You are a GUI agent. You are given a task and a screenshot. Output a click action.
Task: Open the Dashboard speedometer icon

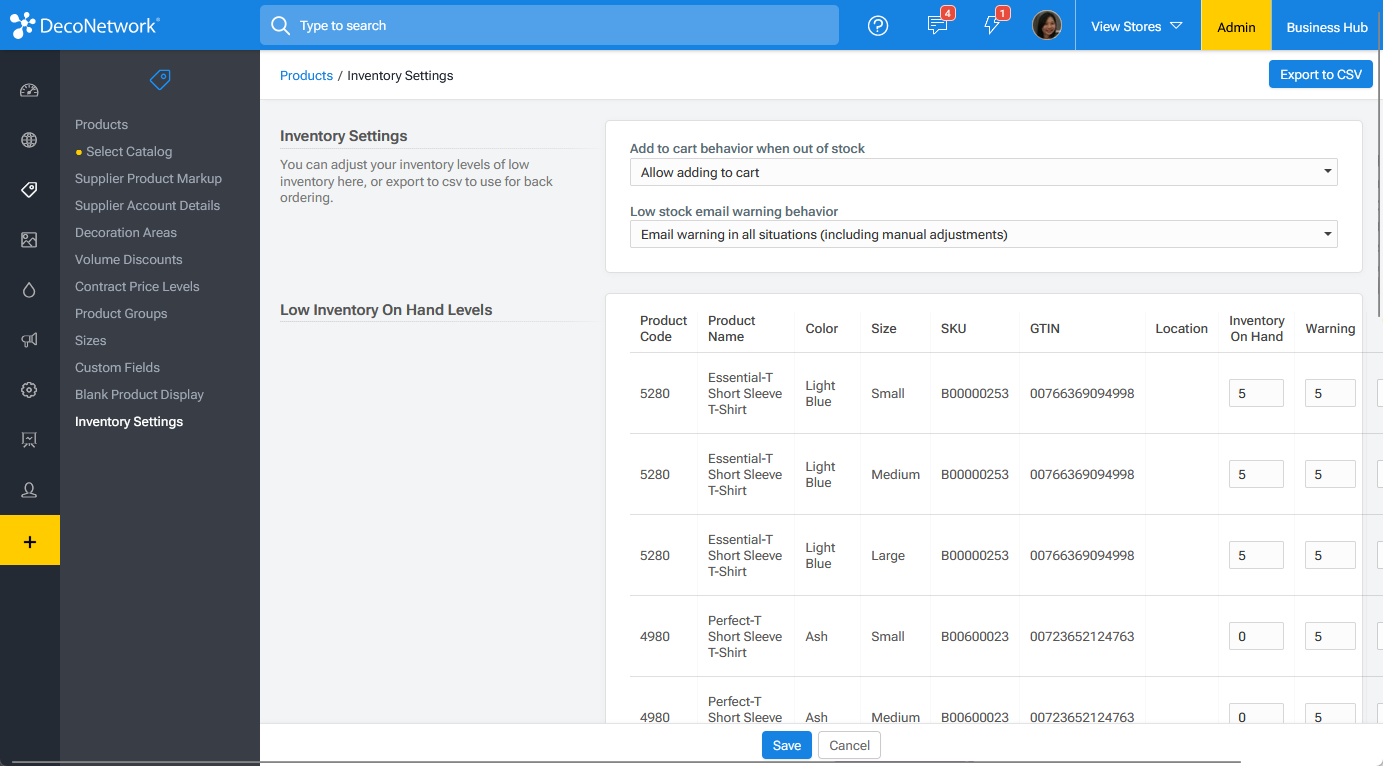[30, 90]
